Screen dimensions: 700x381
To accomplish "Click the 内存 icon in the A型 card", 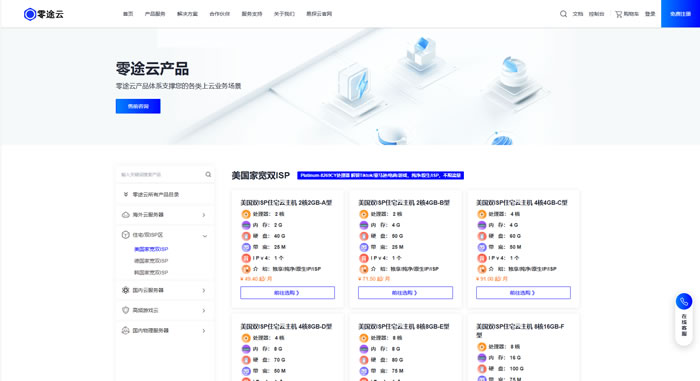I will (246, 225).
